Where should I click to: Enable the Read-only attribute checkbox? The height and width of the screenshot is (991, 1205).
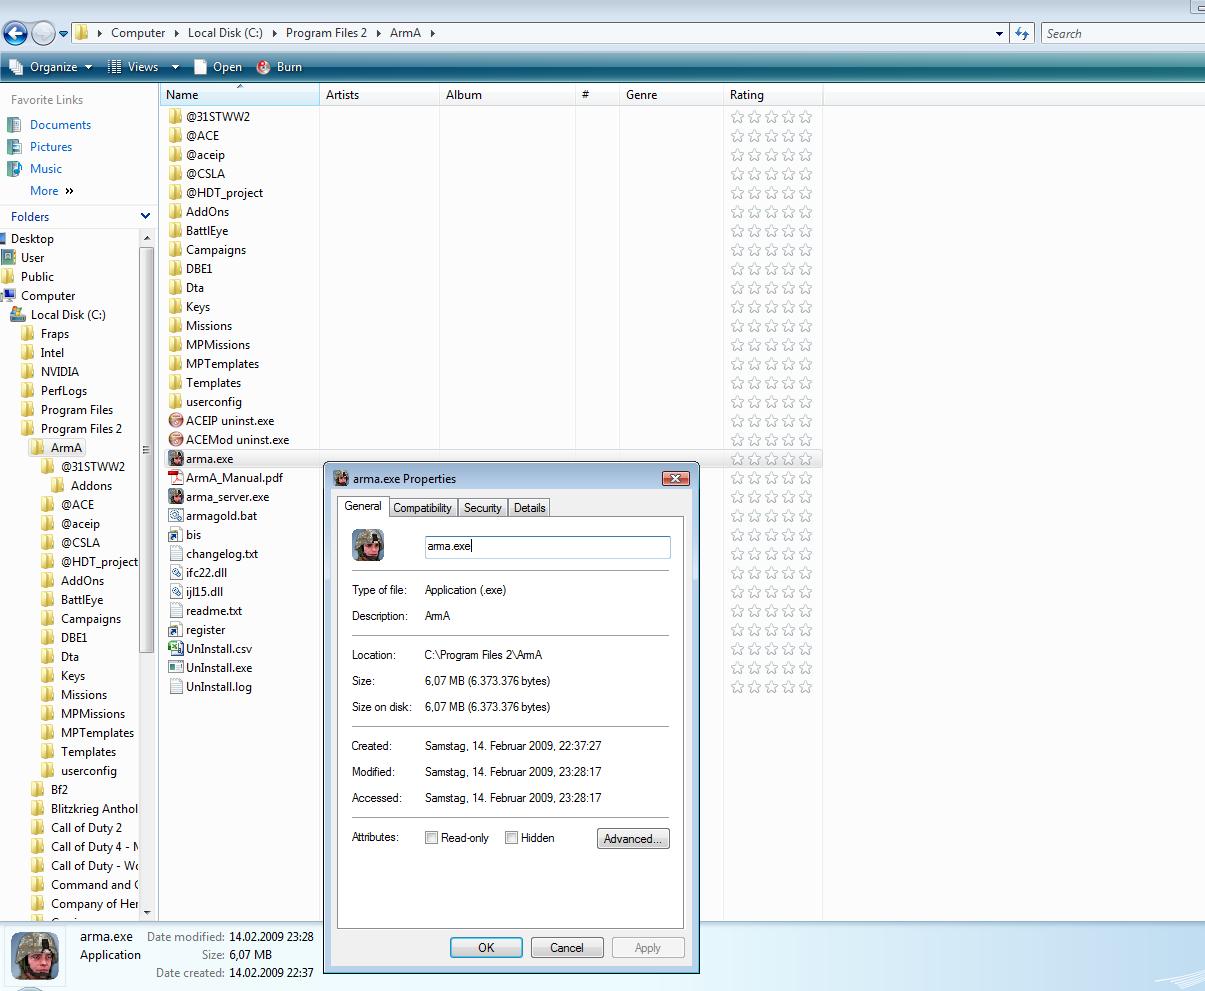click(432, 838)
